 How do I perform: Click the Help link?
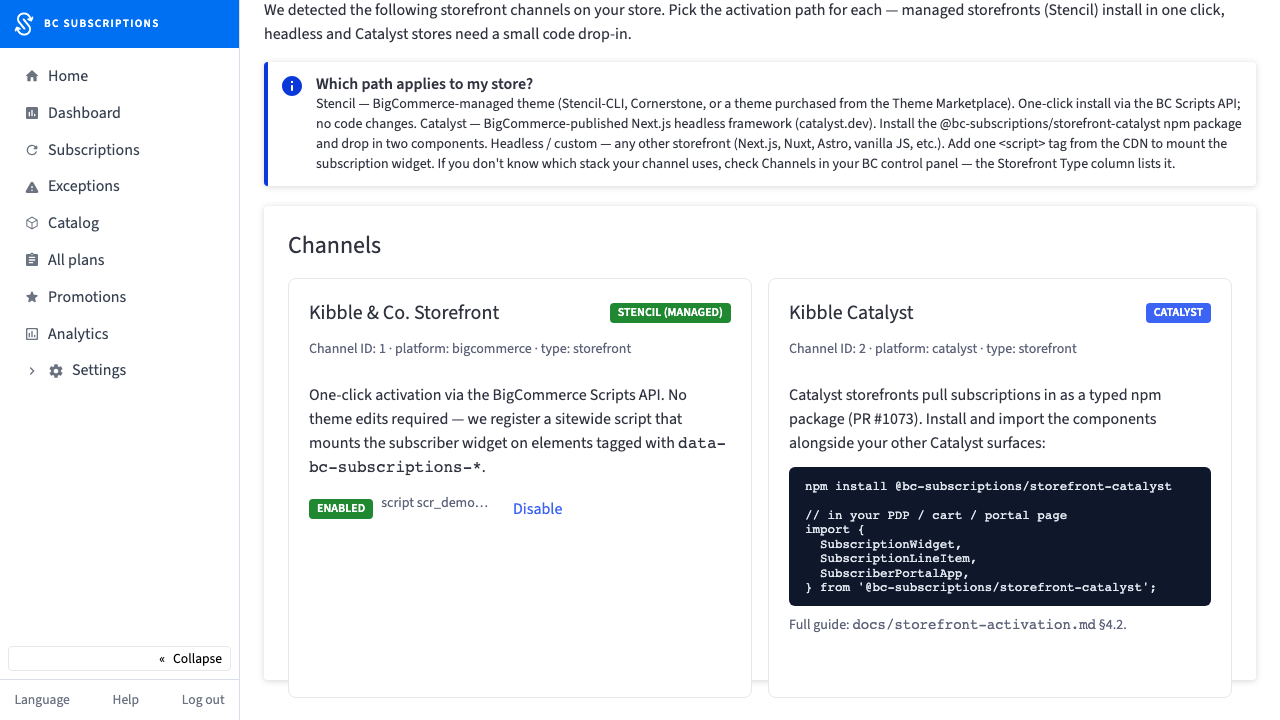[126, 700]
